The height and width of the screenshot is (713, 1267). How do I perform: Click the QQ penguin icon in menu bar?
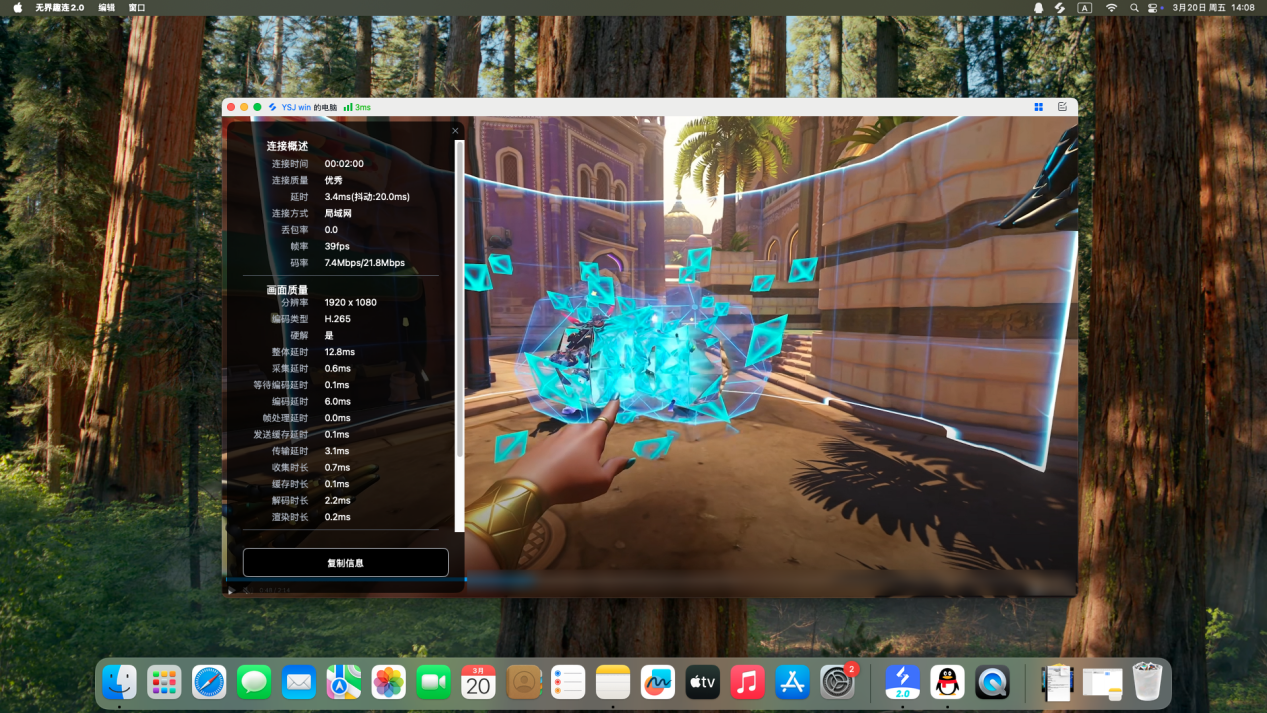click(x=1038, y=7)
